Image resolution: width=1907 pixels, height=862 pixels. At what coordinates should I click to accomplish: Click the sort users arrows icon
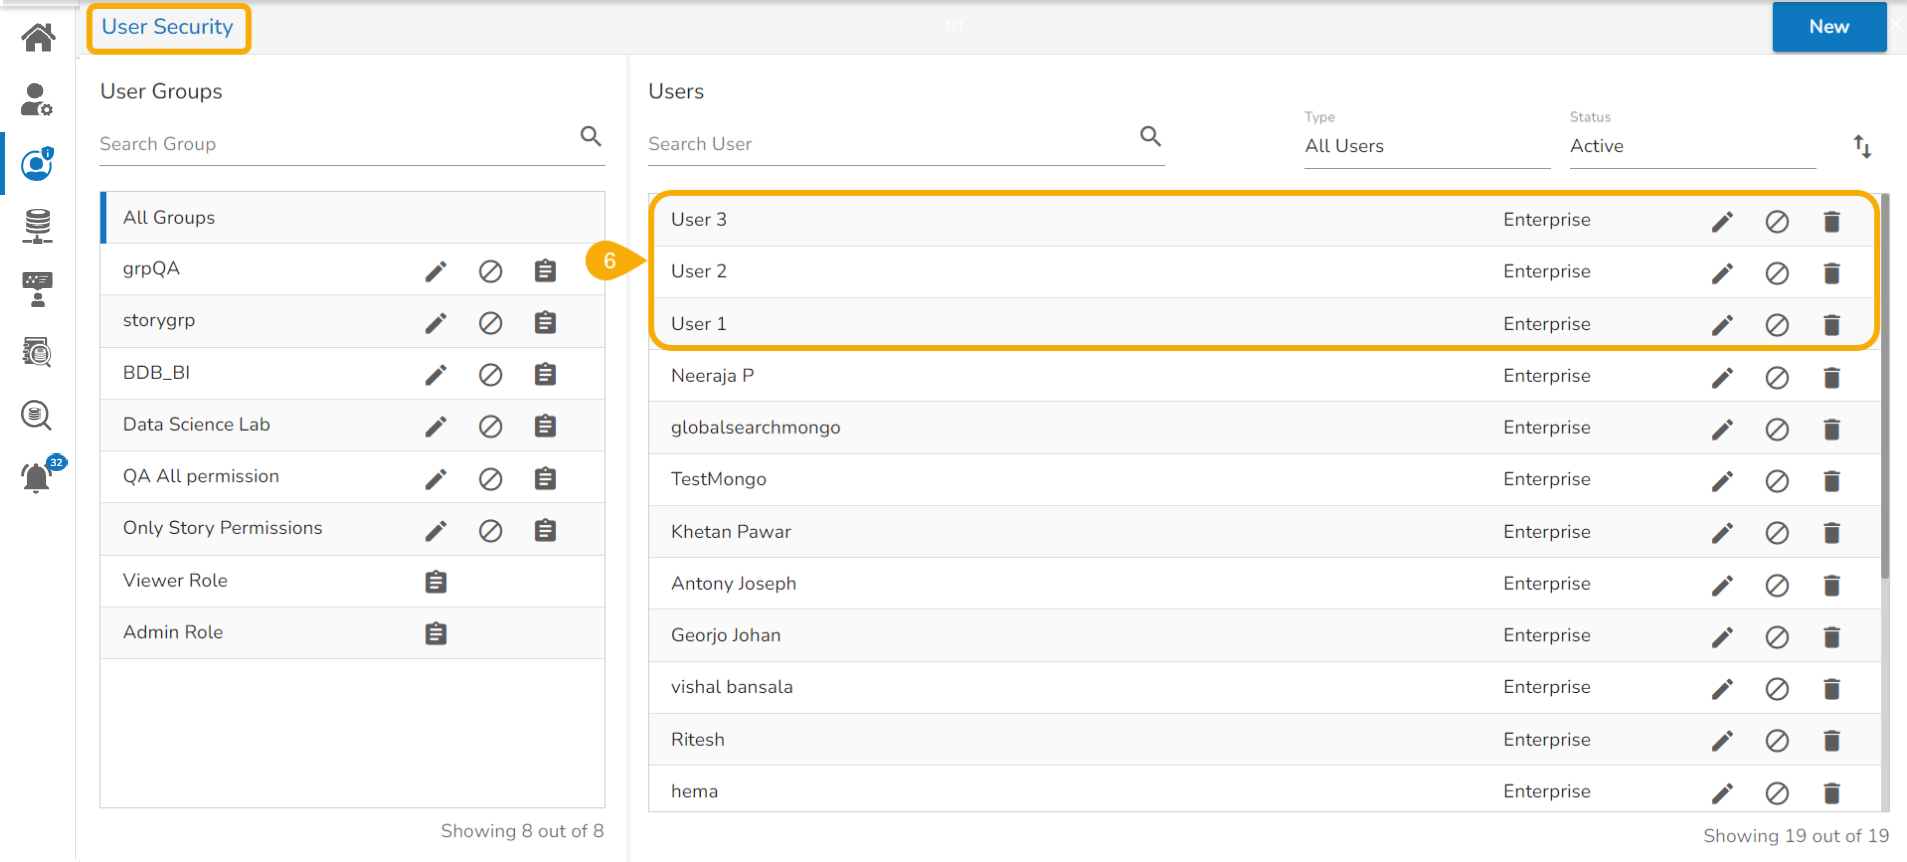(1861, 146)
